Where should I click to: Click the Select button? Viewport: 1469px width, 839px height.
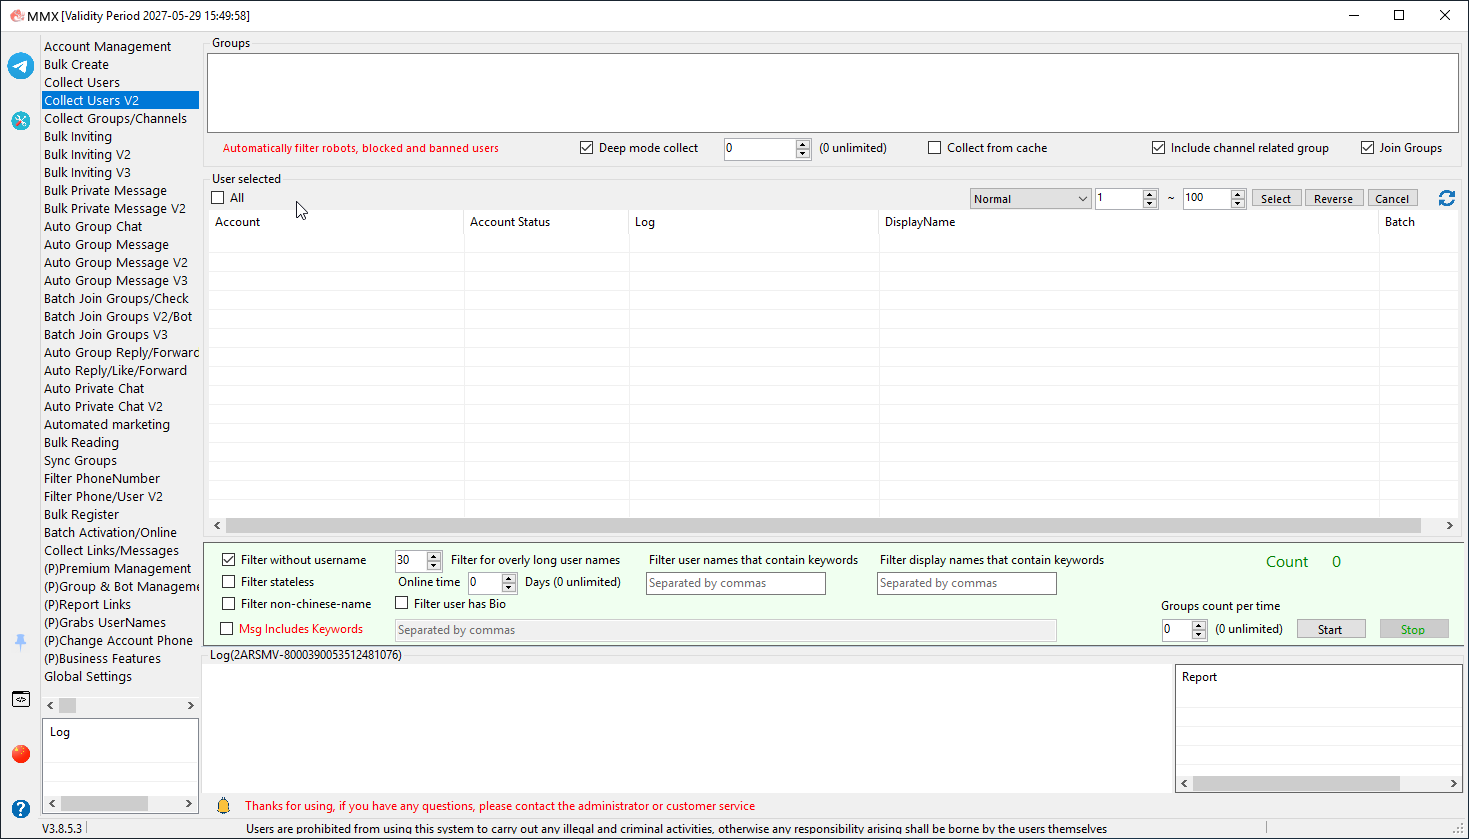point(1276,198)
